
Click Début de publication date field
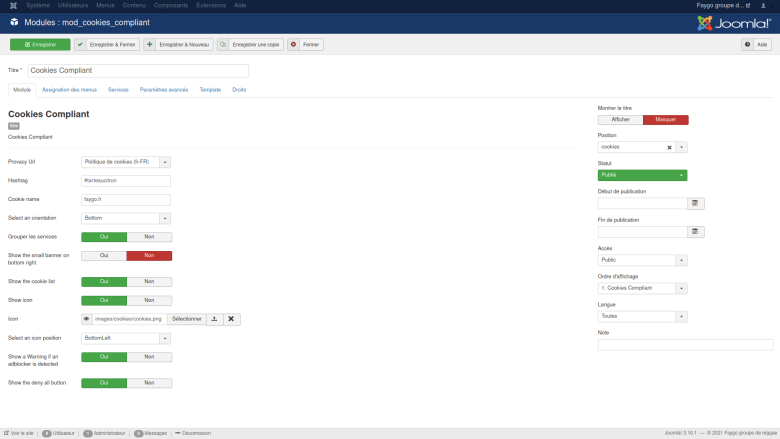pyautogui.click(x=643, y=203)
